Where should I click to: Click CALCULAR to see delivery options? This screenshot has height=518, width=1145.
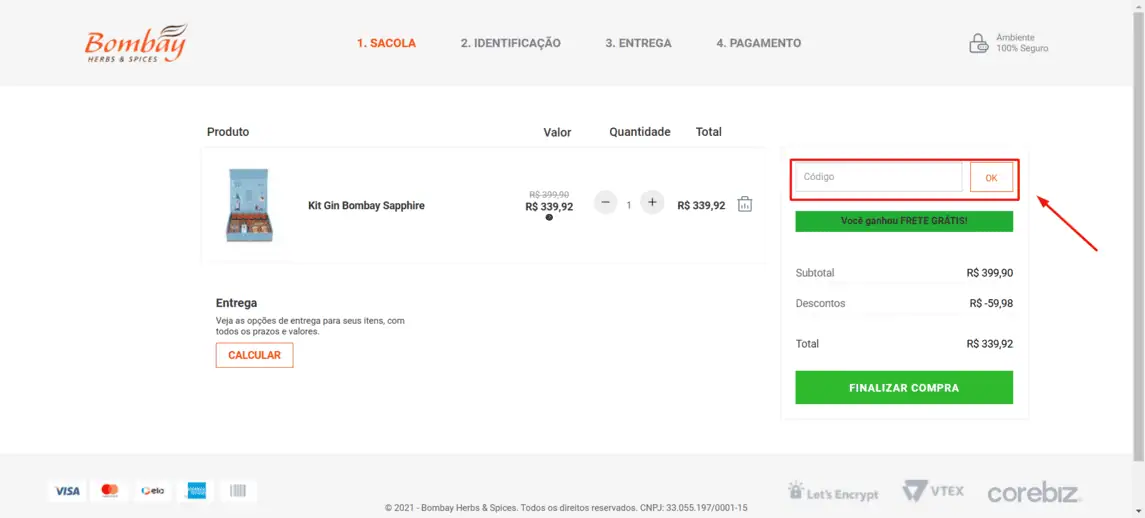(x=254, y=355)
